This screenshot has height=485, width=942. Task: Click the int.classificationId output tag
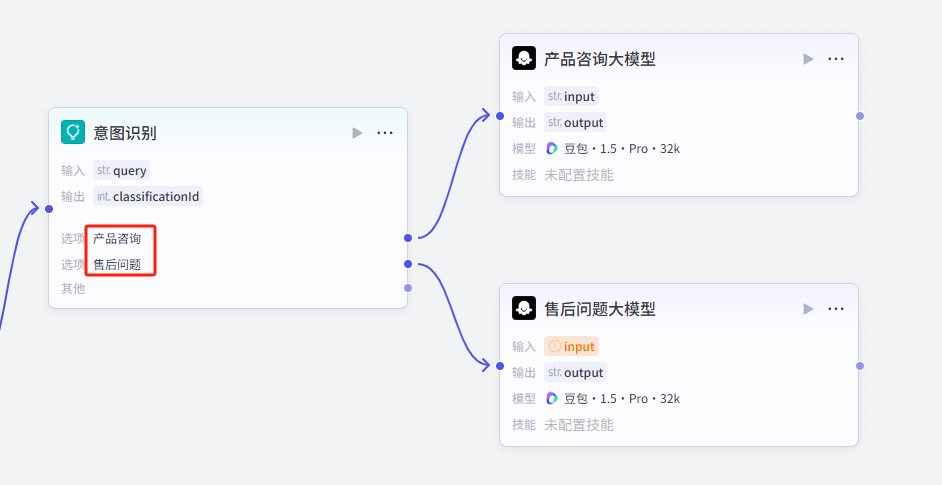[x=148, y=197]
